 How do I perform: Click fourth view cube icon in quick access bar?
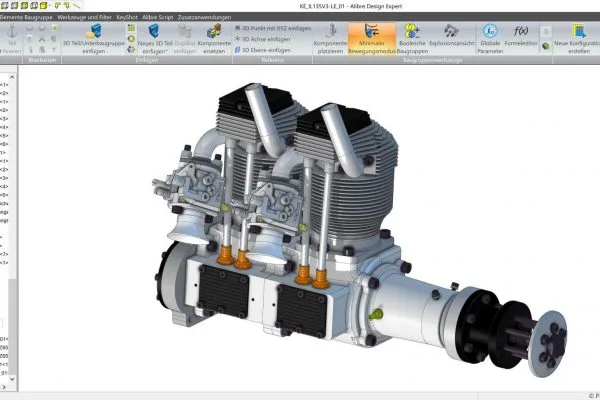[x=34, y=5]
